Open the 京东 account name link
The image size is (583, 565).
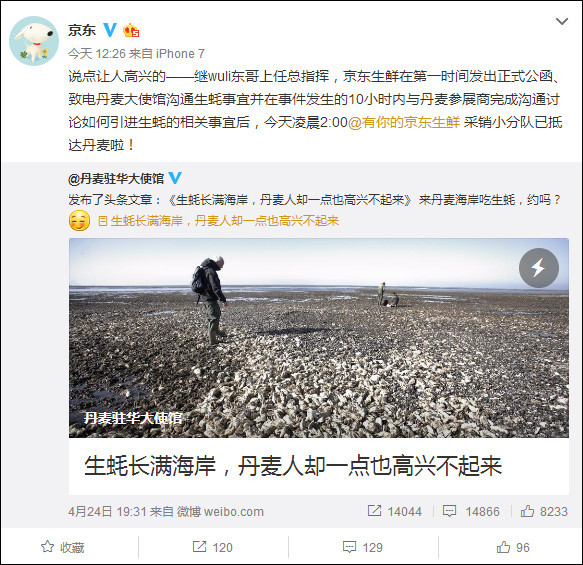coord(82,30)
